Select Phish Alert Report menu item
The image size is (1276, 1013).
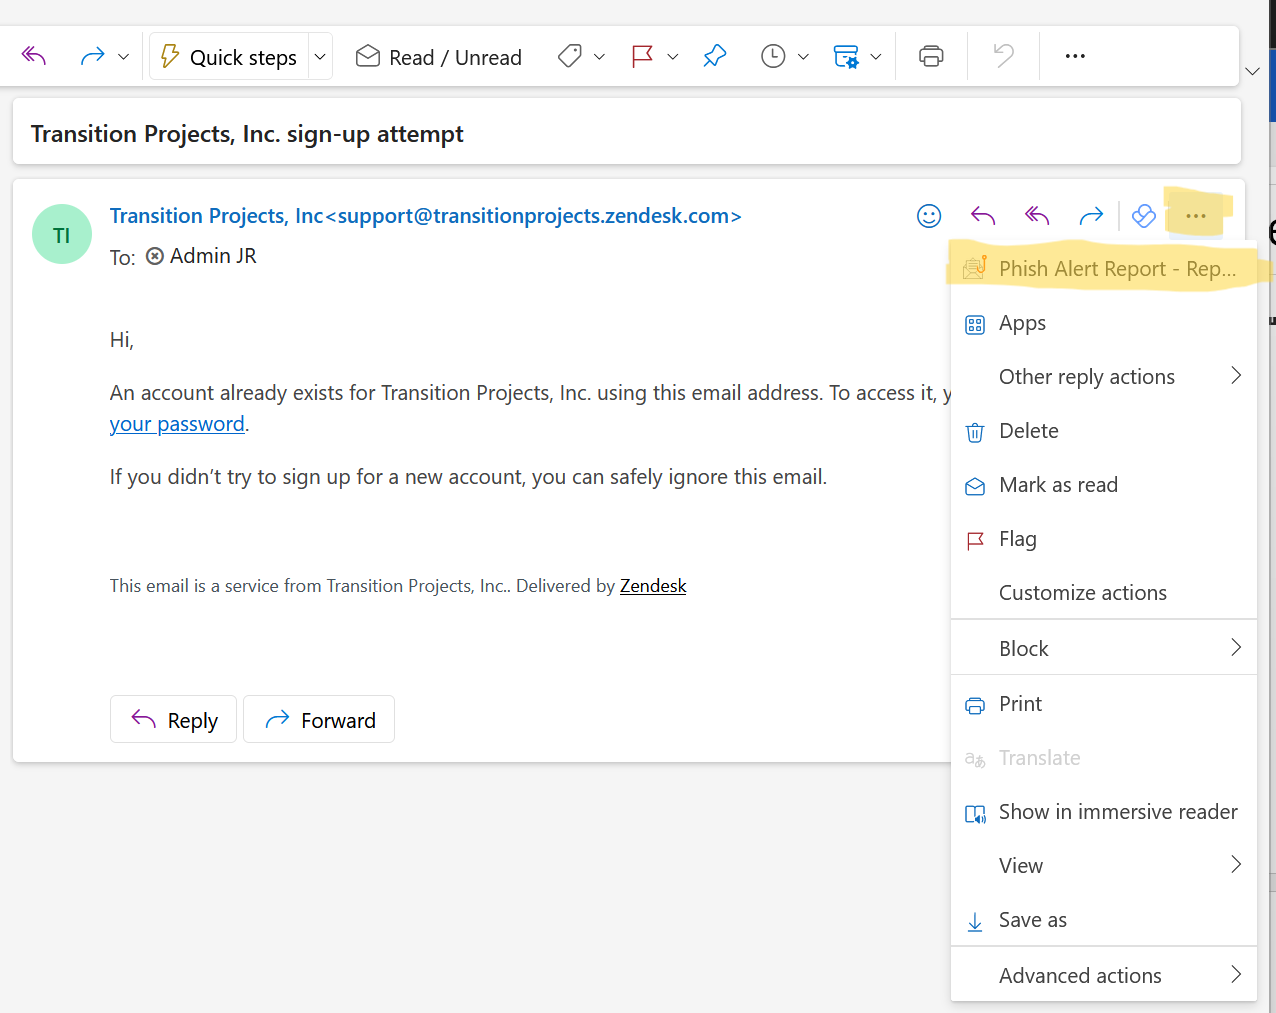1104,269
